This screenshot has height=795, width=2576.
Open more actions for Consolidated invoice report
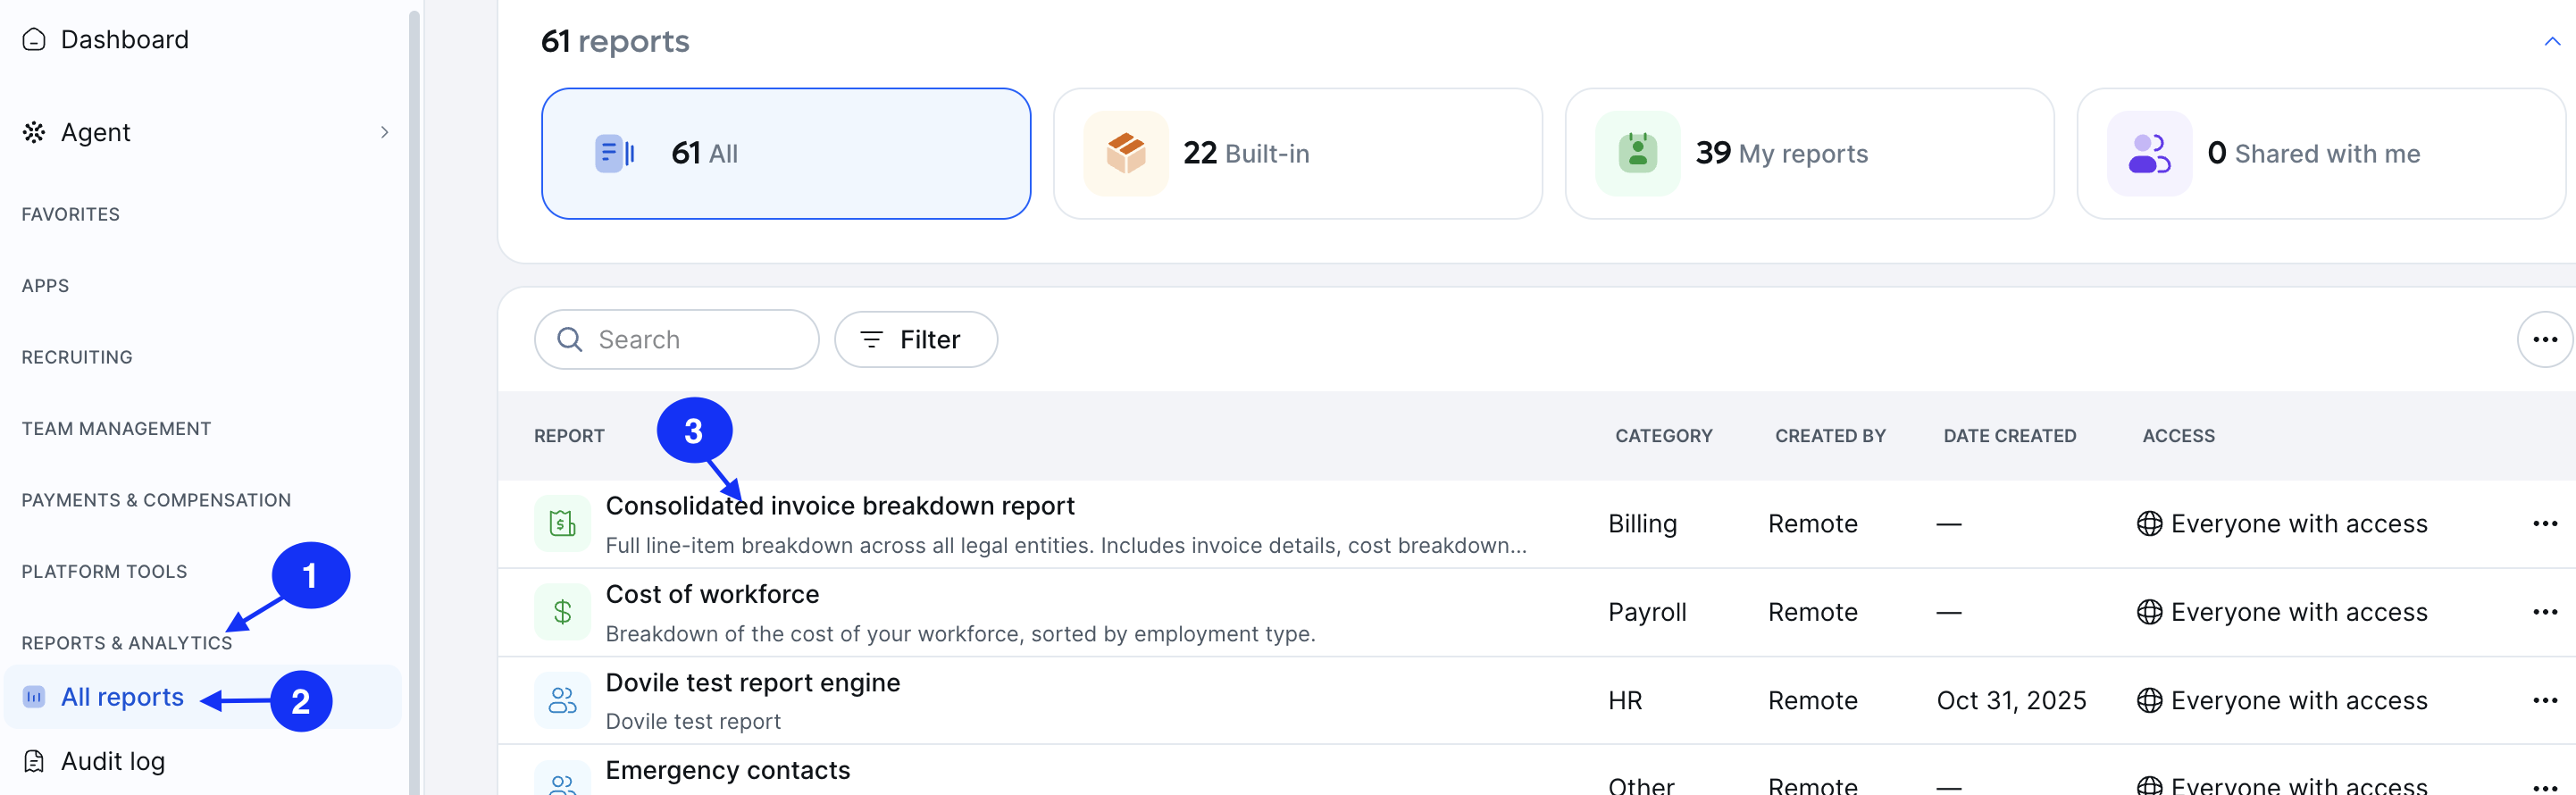tap(2545, 524)
